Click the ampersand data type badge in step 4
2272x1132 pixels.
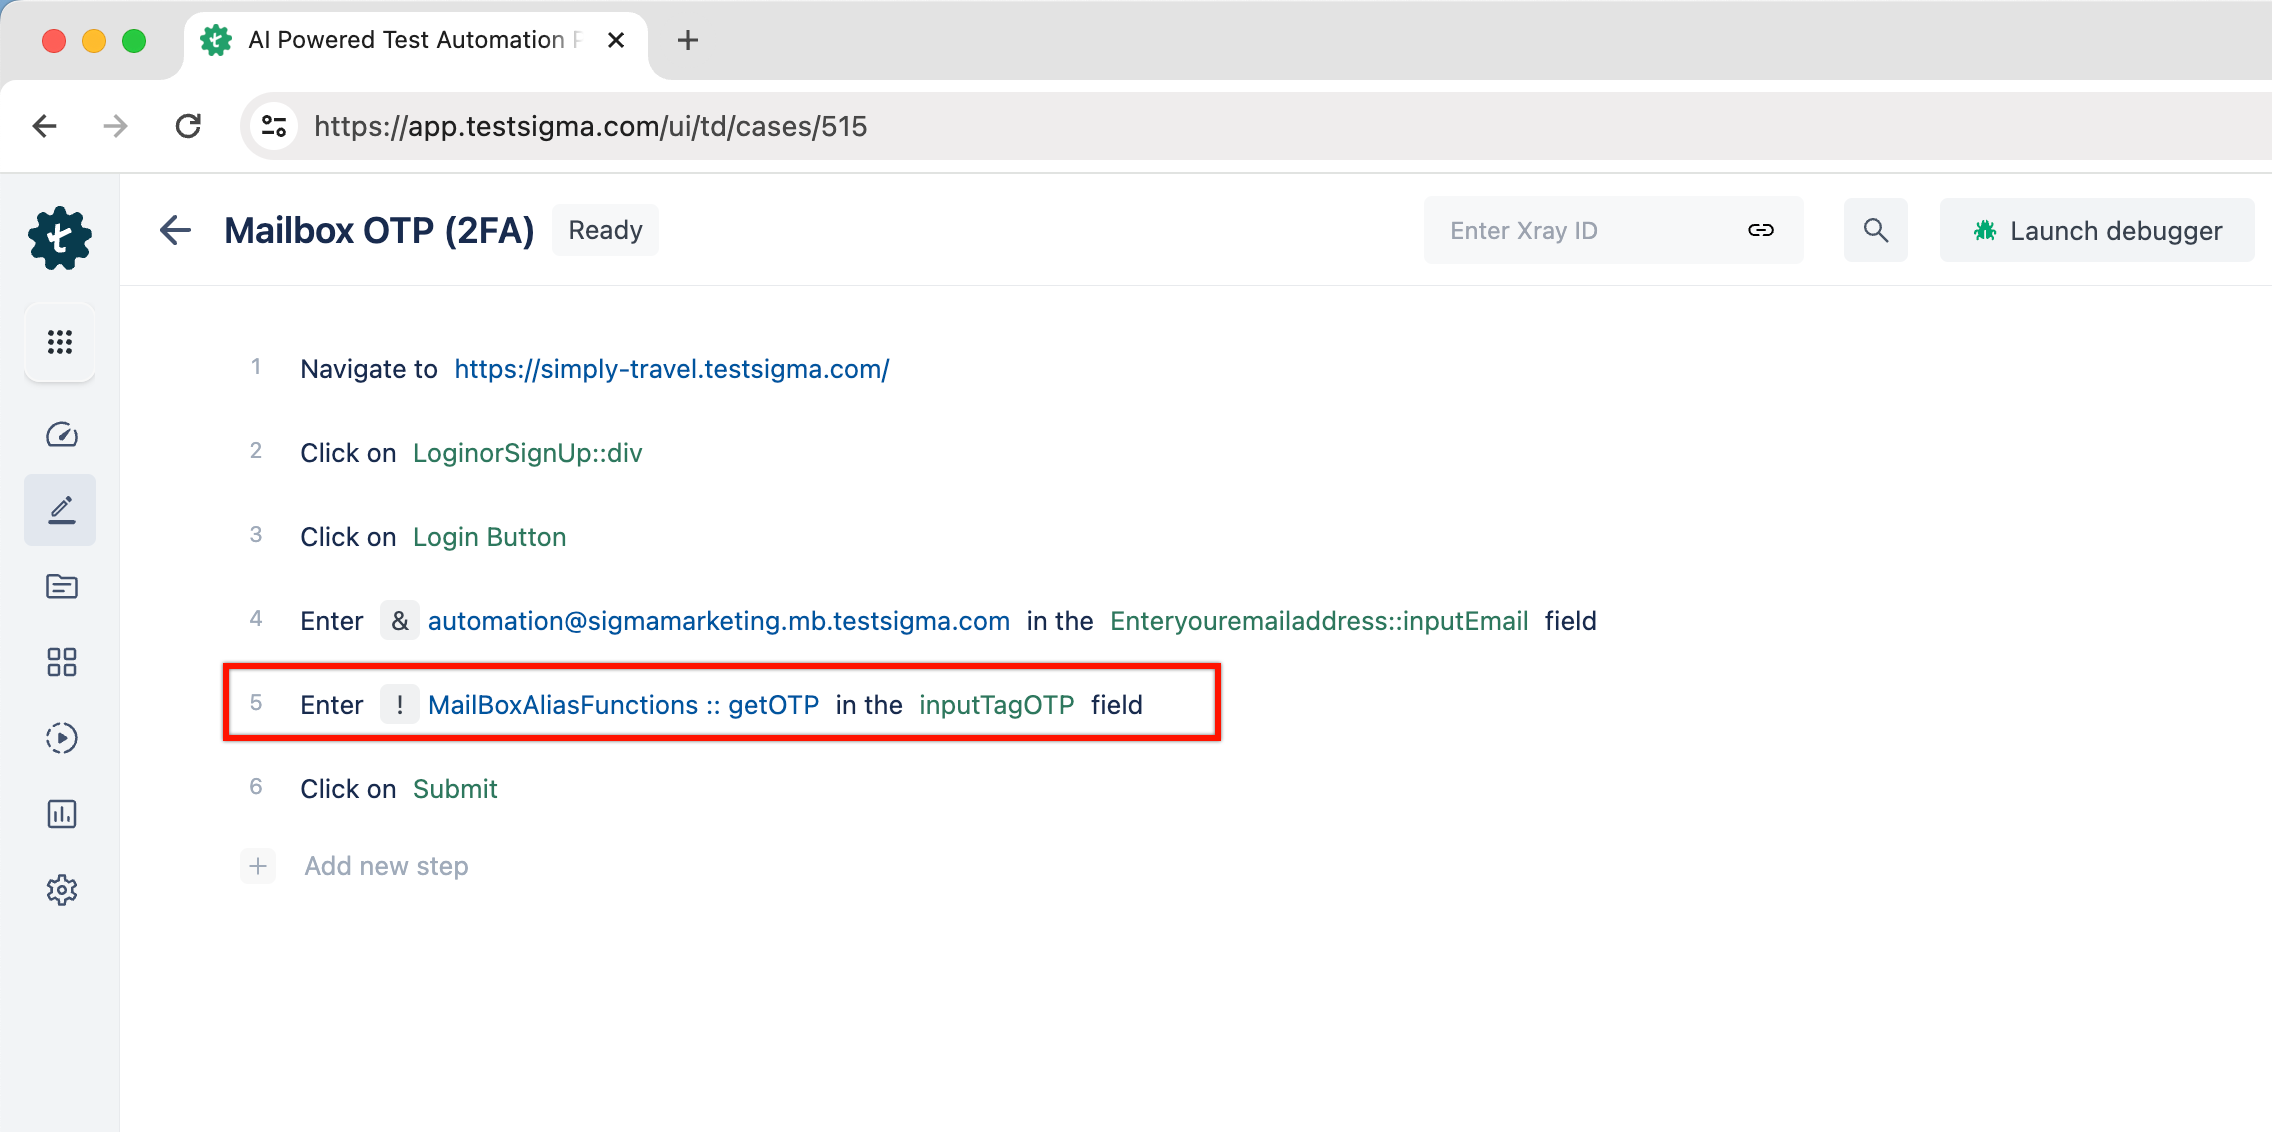(x=400, y=621)
